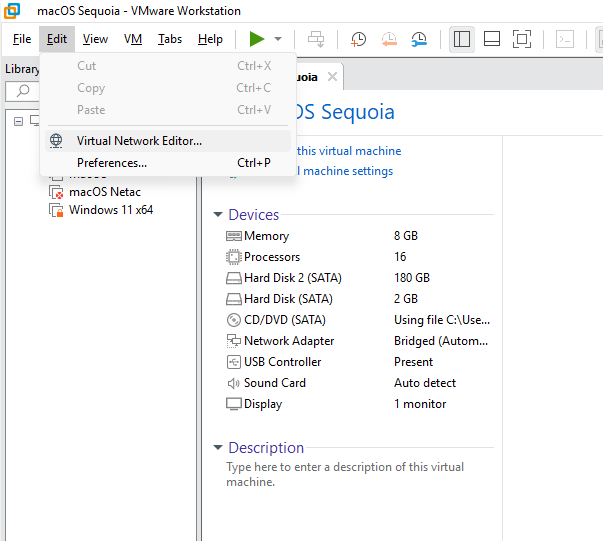Click the Take Snapshot clock icon
The image size is (603, 541).
pos(358,39)
